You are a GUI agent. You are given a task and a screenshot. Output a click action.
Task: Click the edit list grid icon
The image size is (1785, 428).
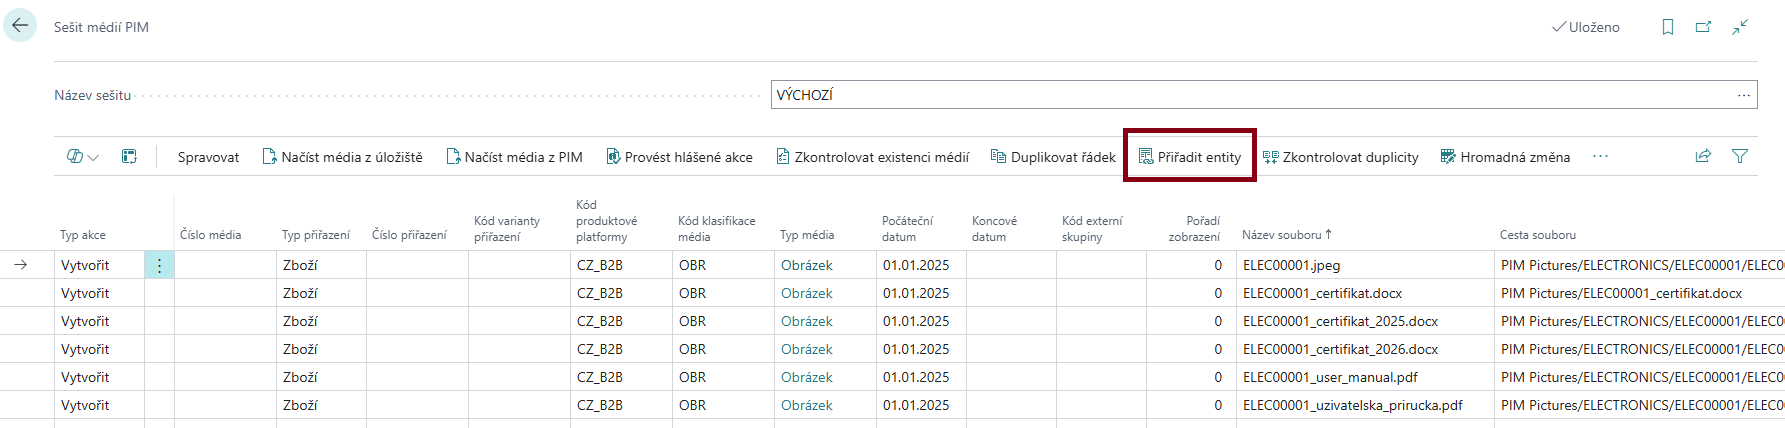click(129, 157)
